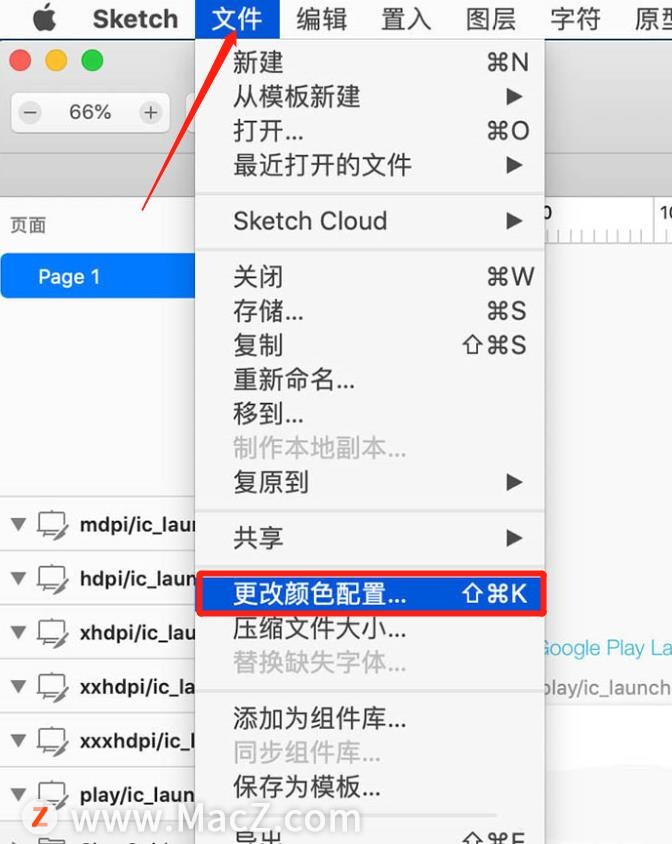Screen dimensions: 672x844
Task: Select the mdpi/ic_launcher artboard icon
Action: [x=52, y=525]
